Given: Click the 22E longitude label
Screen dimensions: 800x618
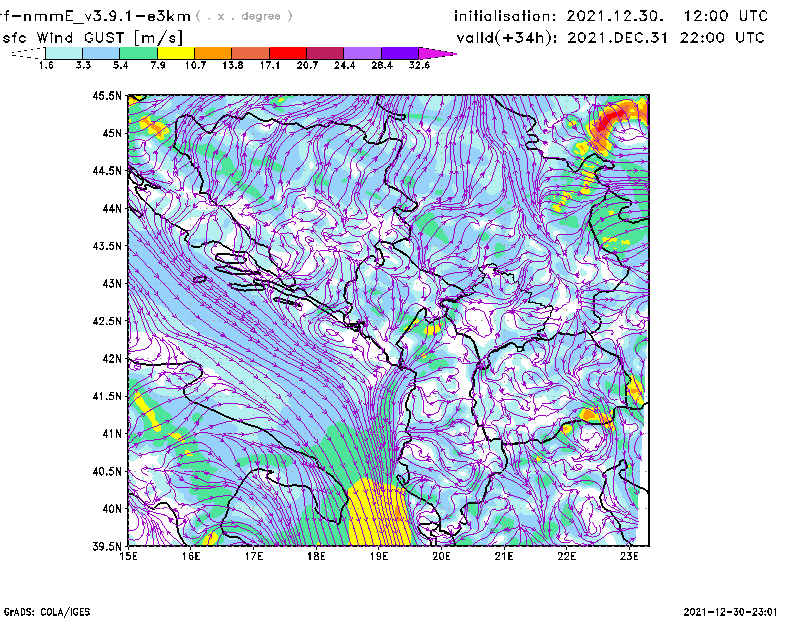Looking at the screenshot, I should tap(566, 556).
